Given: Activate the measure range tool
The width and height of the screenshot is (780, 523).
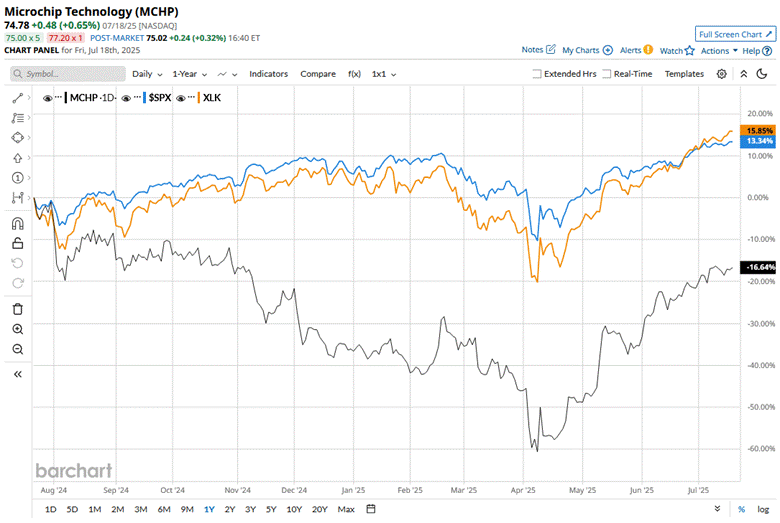Looking at the screenshot, I should click(17, 198).
